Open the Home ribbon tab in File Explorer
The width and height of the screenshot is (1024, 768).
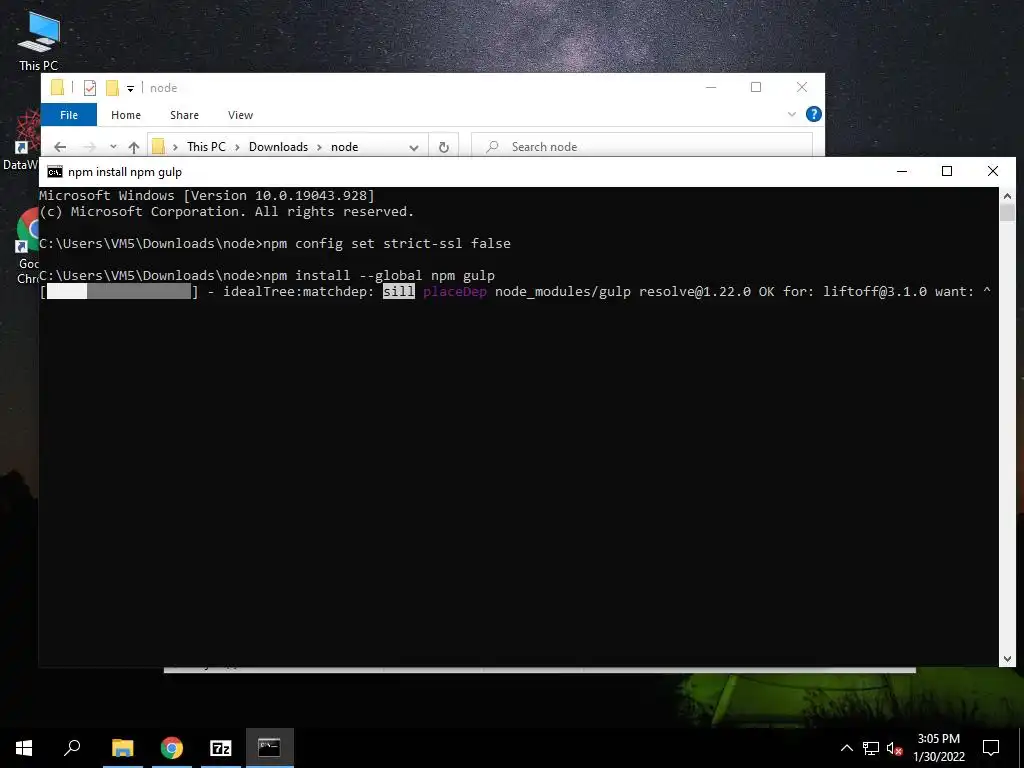click(x=125, y=115)
